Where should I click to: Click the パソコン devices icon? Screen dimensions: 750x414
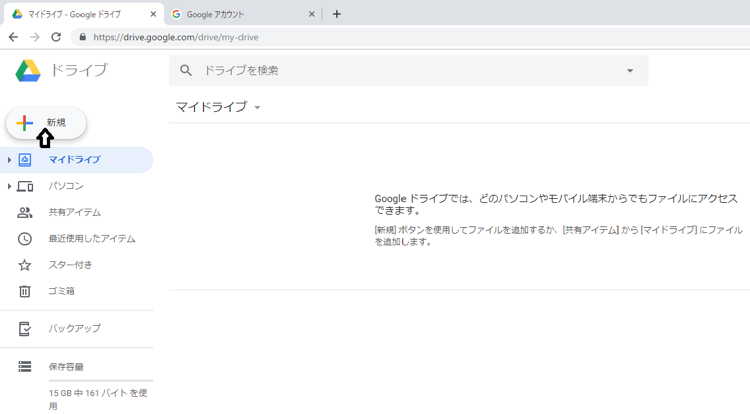point(25,186)
